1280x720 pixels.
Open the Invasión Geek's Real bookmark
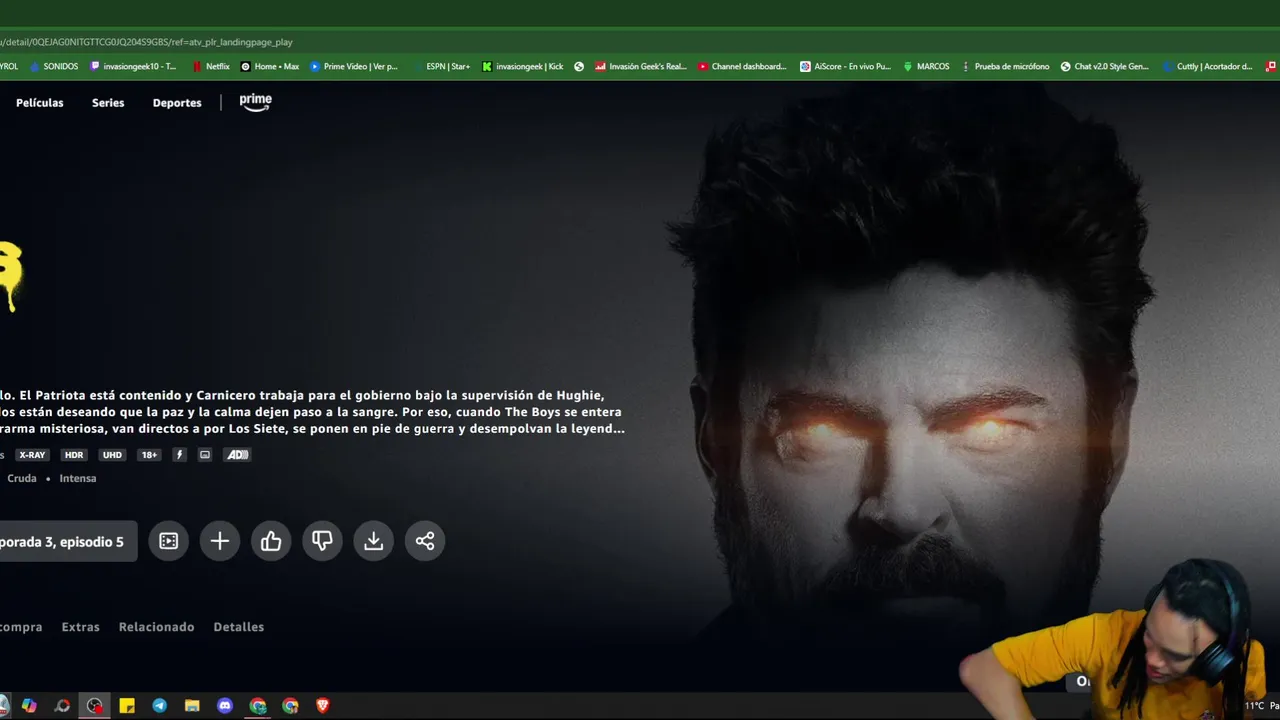[x=641, y=67]
